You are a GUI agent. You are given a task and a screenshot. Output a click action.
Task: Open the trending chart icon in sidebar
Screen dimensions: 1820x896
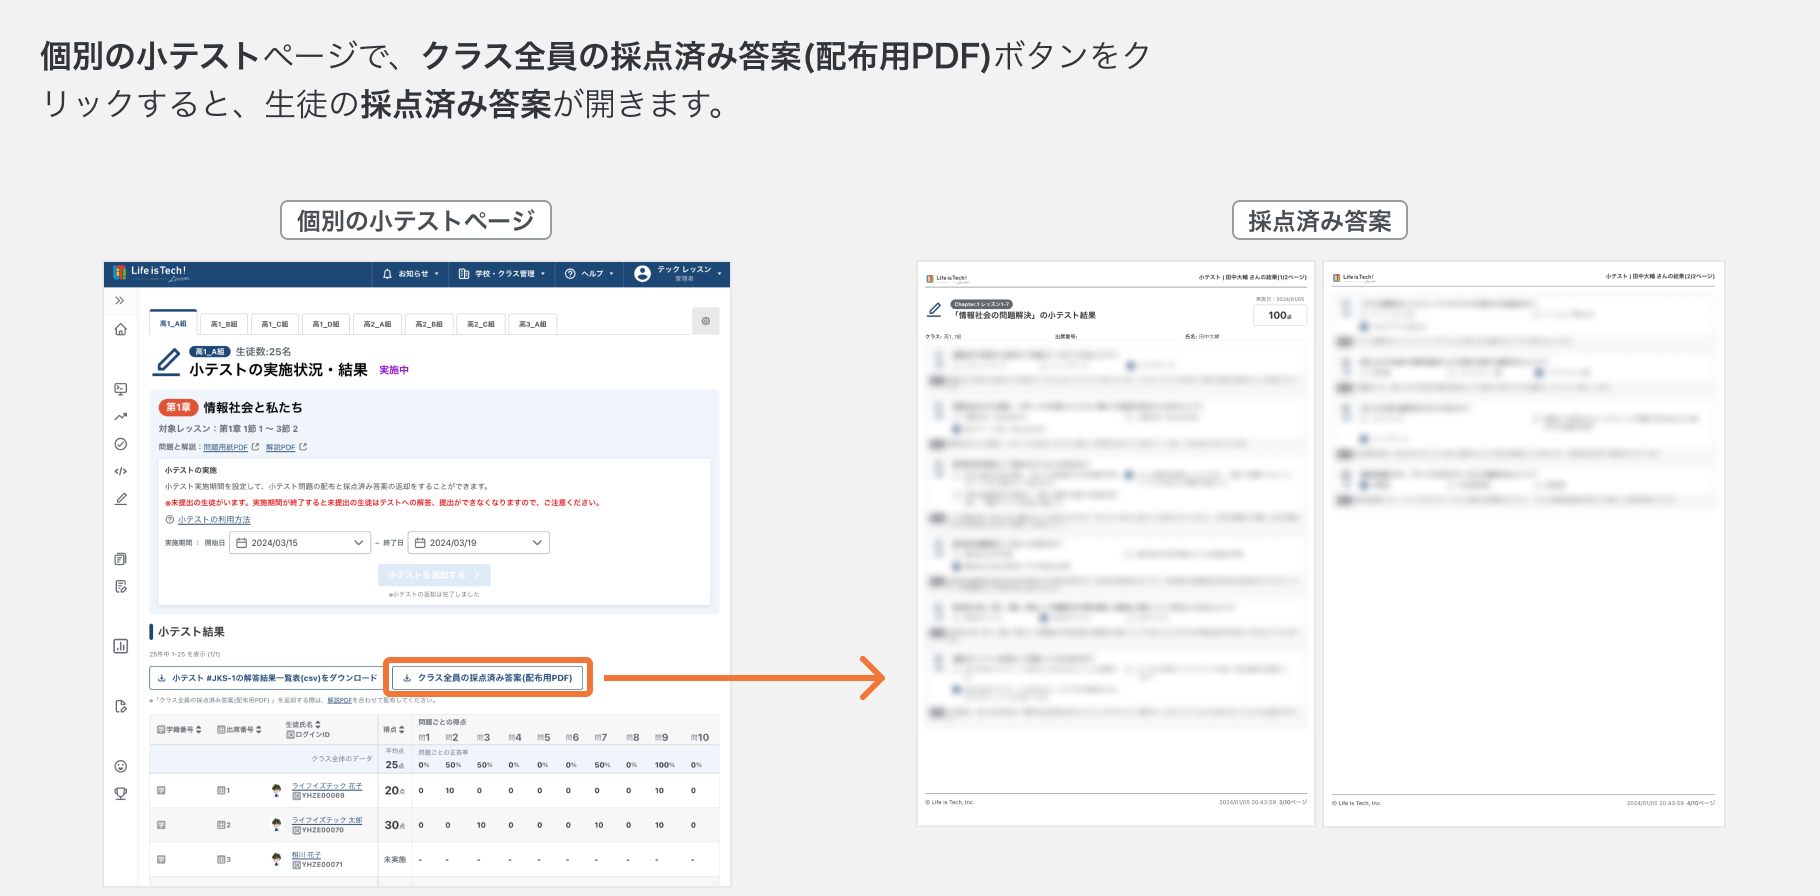tap(120, 416)
